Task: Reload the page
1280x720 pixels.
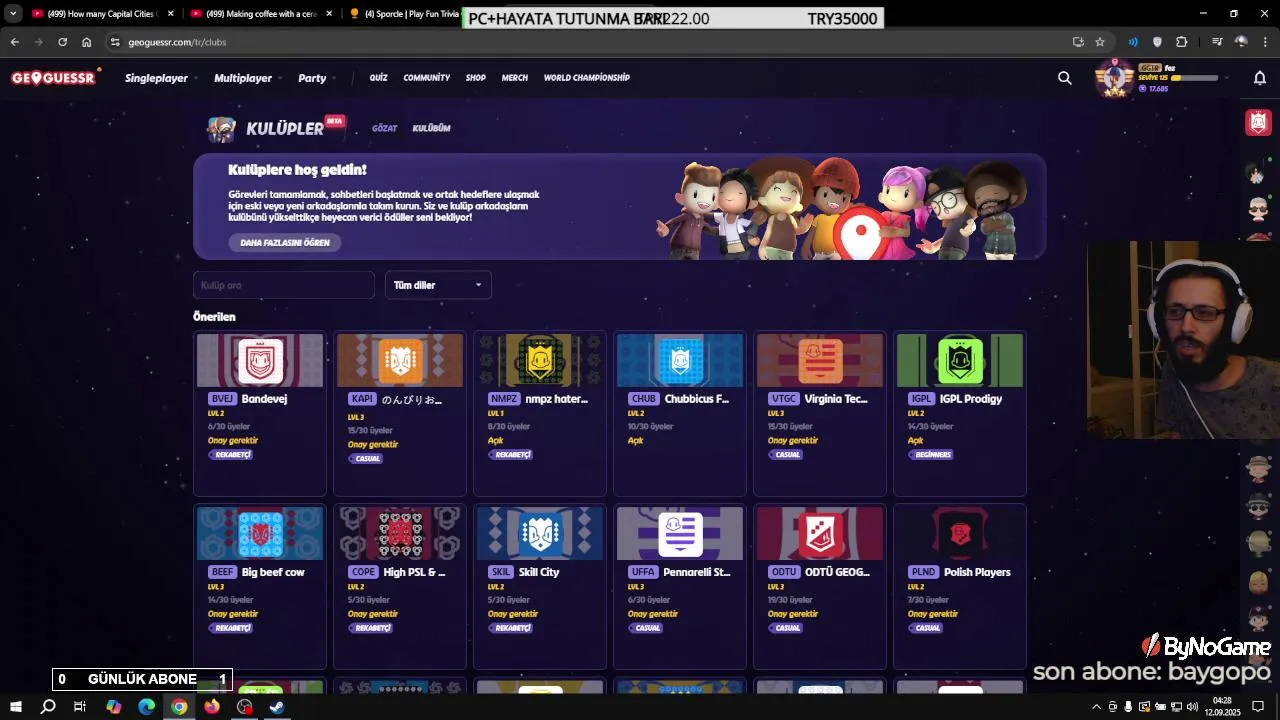Action: 62,42
